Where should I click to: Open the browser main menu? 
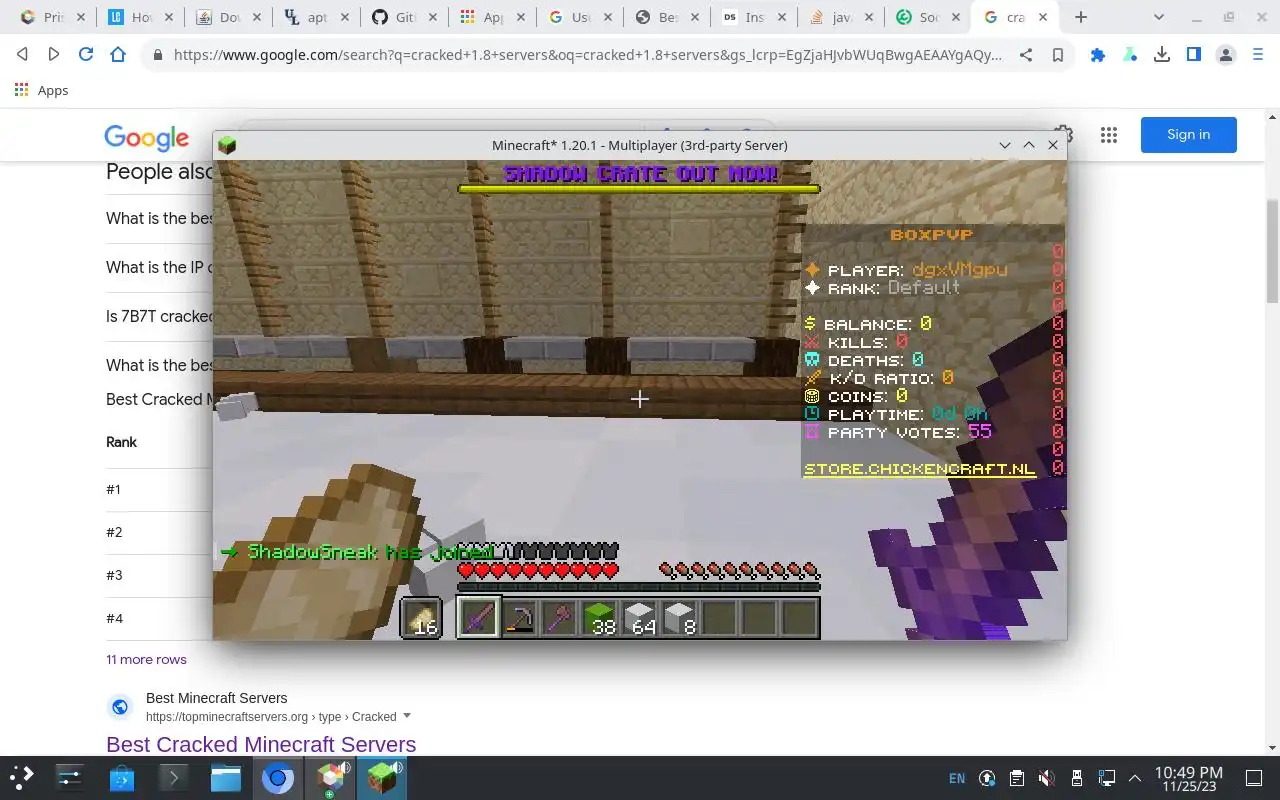[1258, 55]
